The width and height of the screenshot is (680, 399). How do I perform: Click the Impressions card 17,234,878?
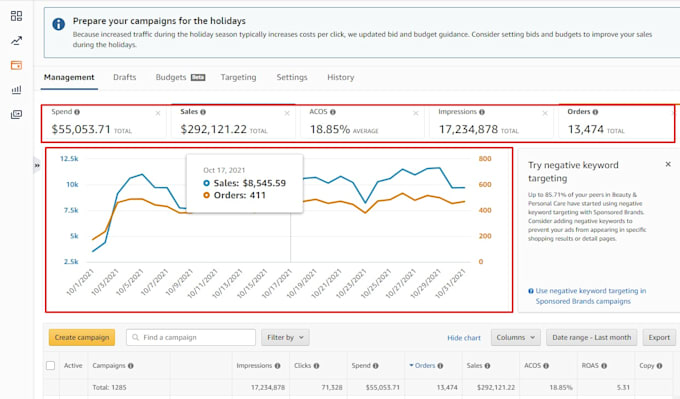click(491, 122)
